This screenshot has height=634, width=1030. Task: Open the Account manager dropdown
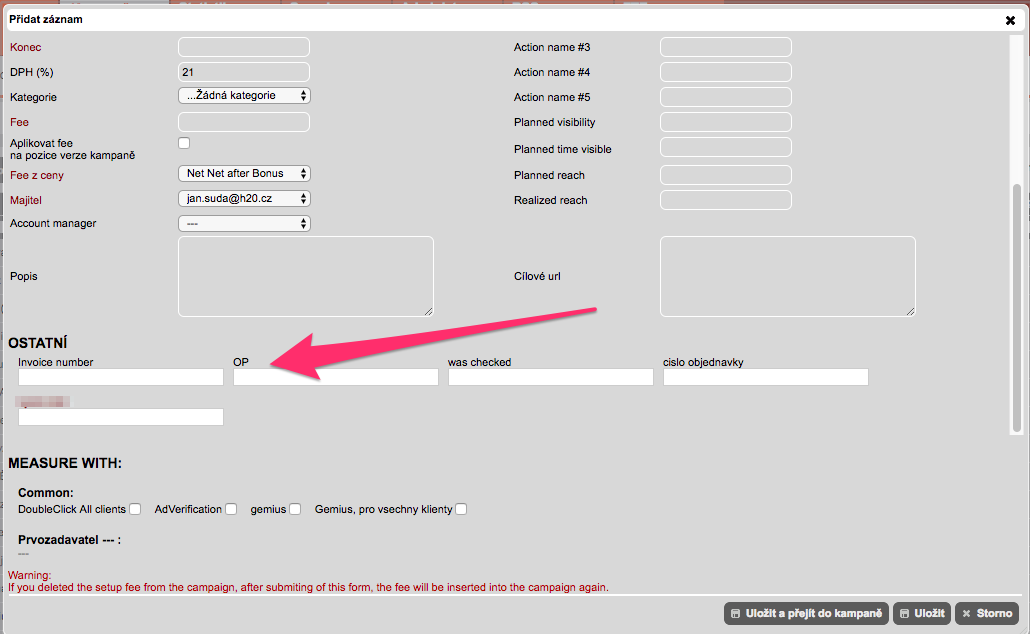pyautogui.click(x=244, y=224)
